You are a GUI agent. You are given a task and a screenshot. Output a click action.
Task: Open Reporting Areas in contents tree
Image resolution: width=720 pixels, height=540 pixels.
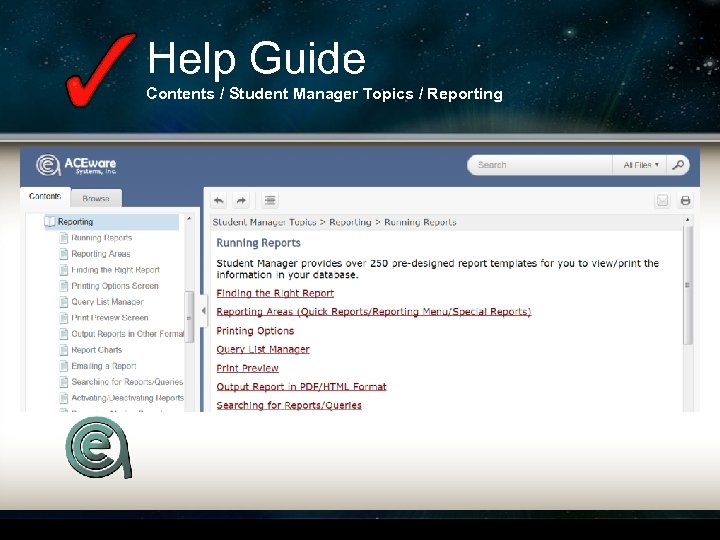(101, 254)
